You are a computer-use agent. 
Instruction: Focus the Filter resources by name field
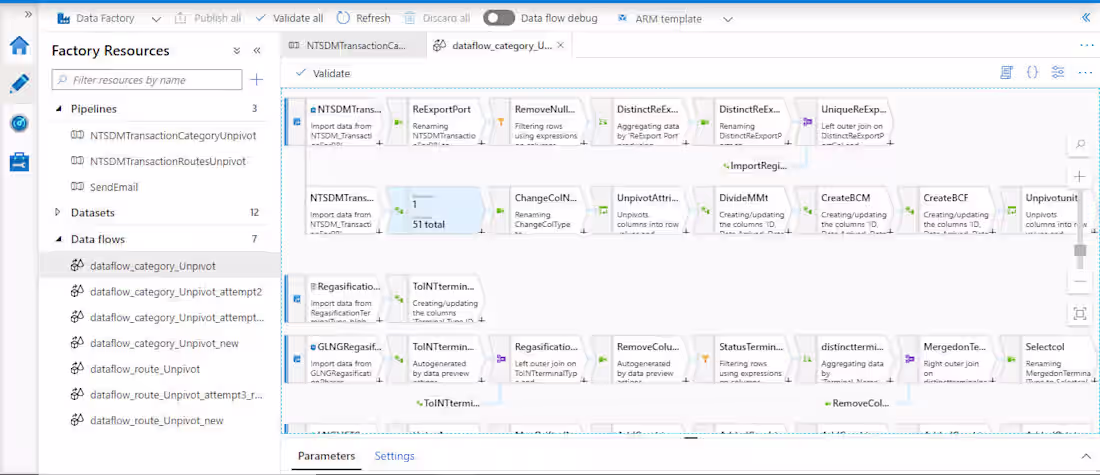(147, 80)
